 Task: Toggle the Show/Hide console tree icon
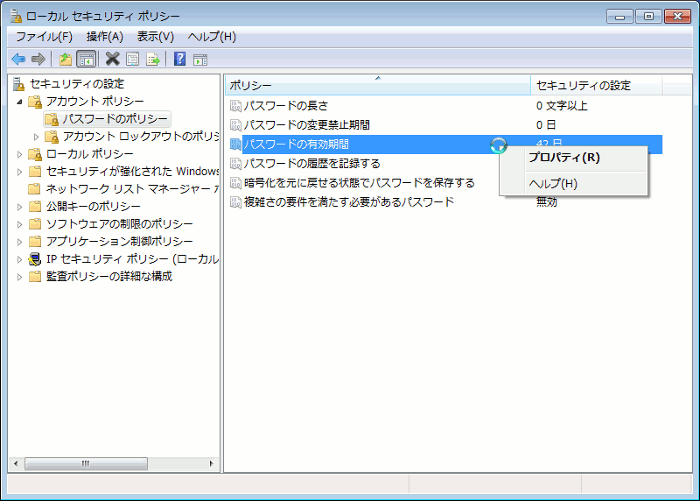[86, 59]
